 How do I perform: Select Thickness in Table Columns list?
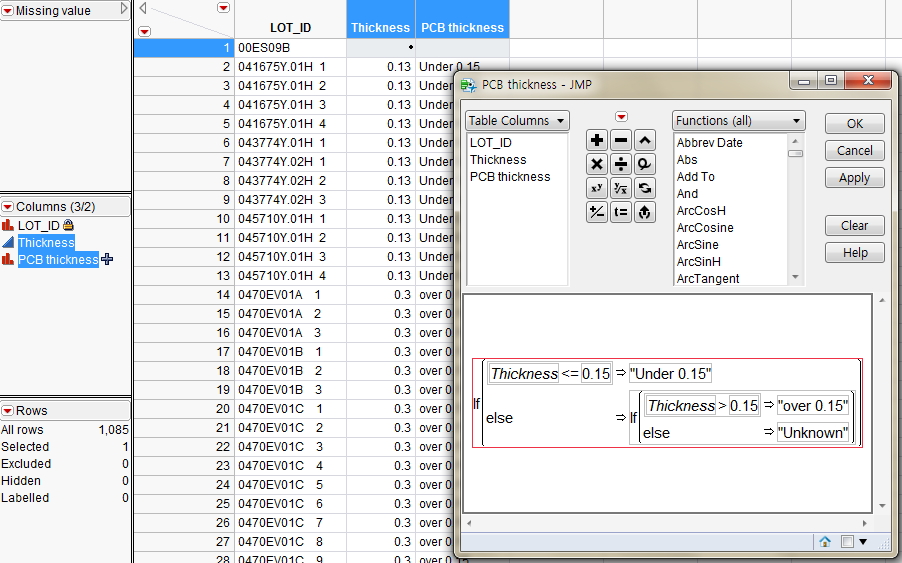498,160
